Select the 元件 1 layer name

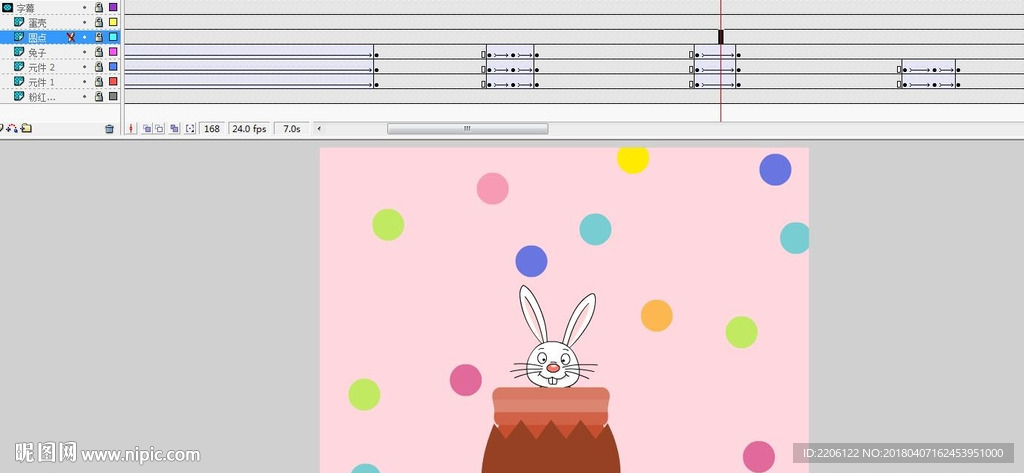(42, 82)
